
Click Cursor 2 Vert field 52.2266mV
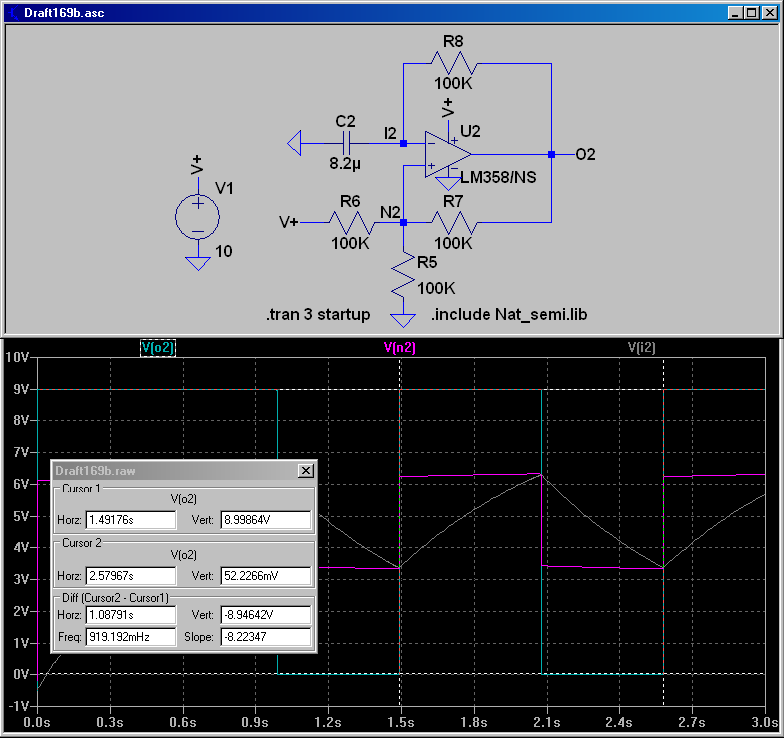(x=266, y=576)
